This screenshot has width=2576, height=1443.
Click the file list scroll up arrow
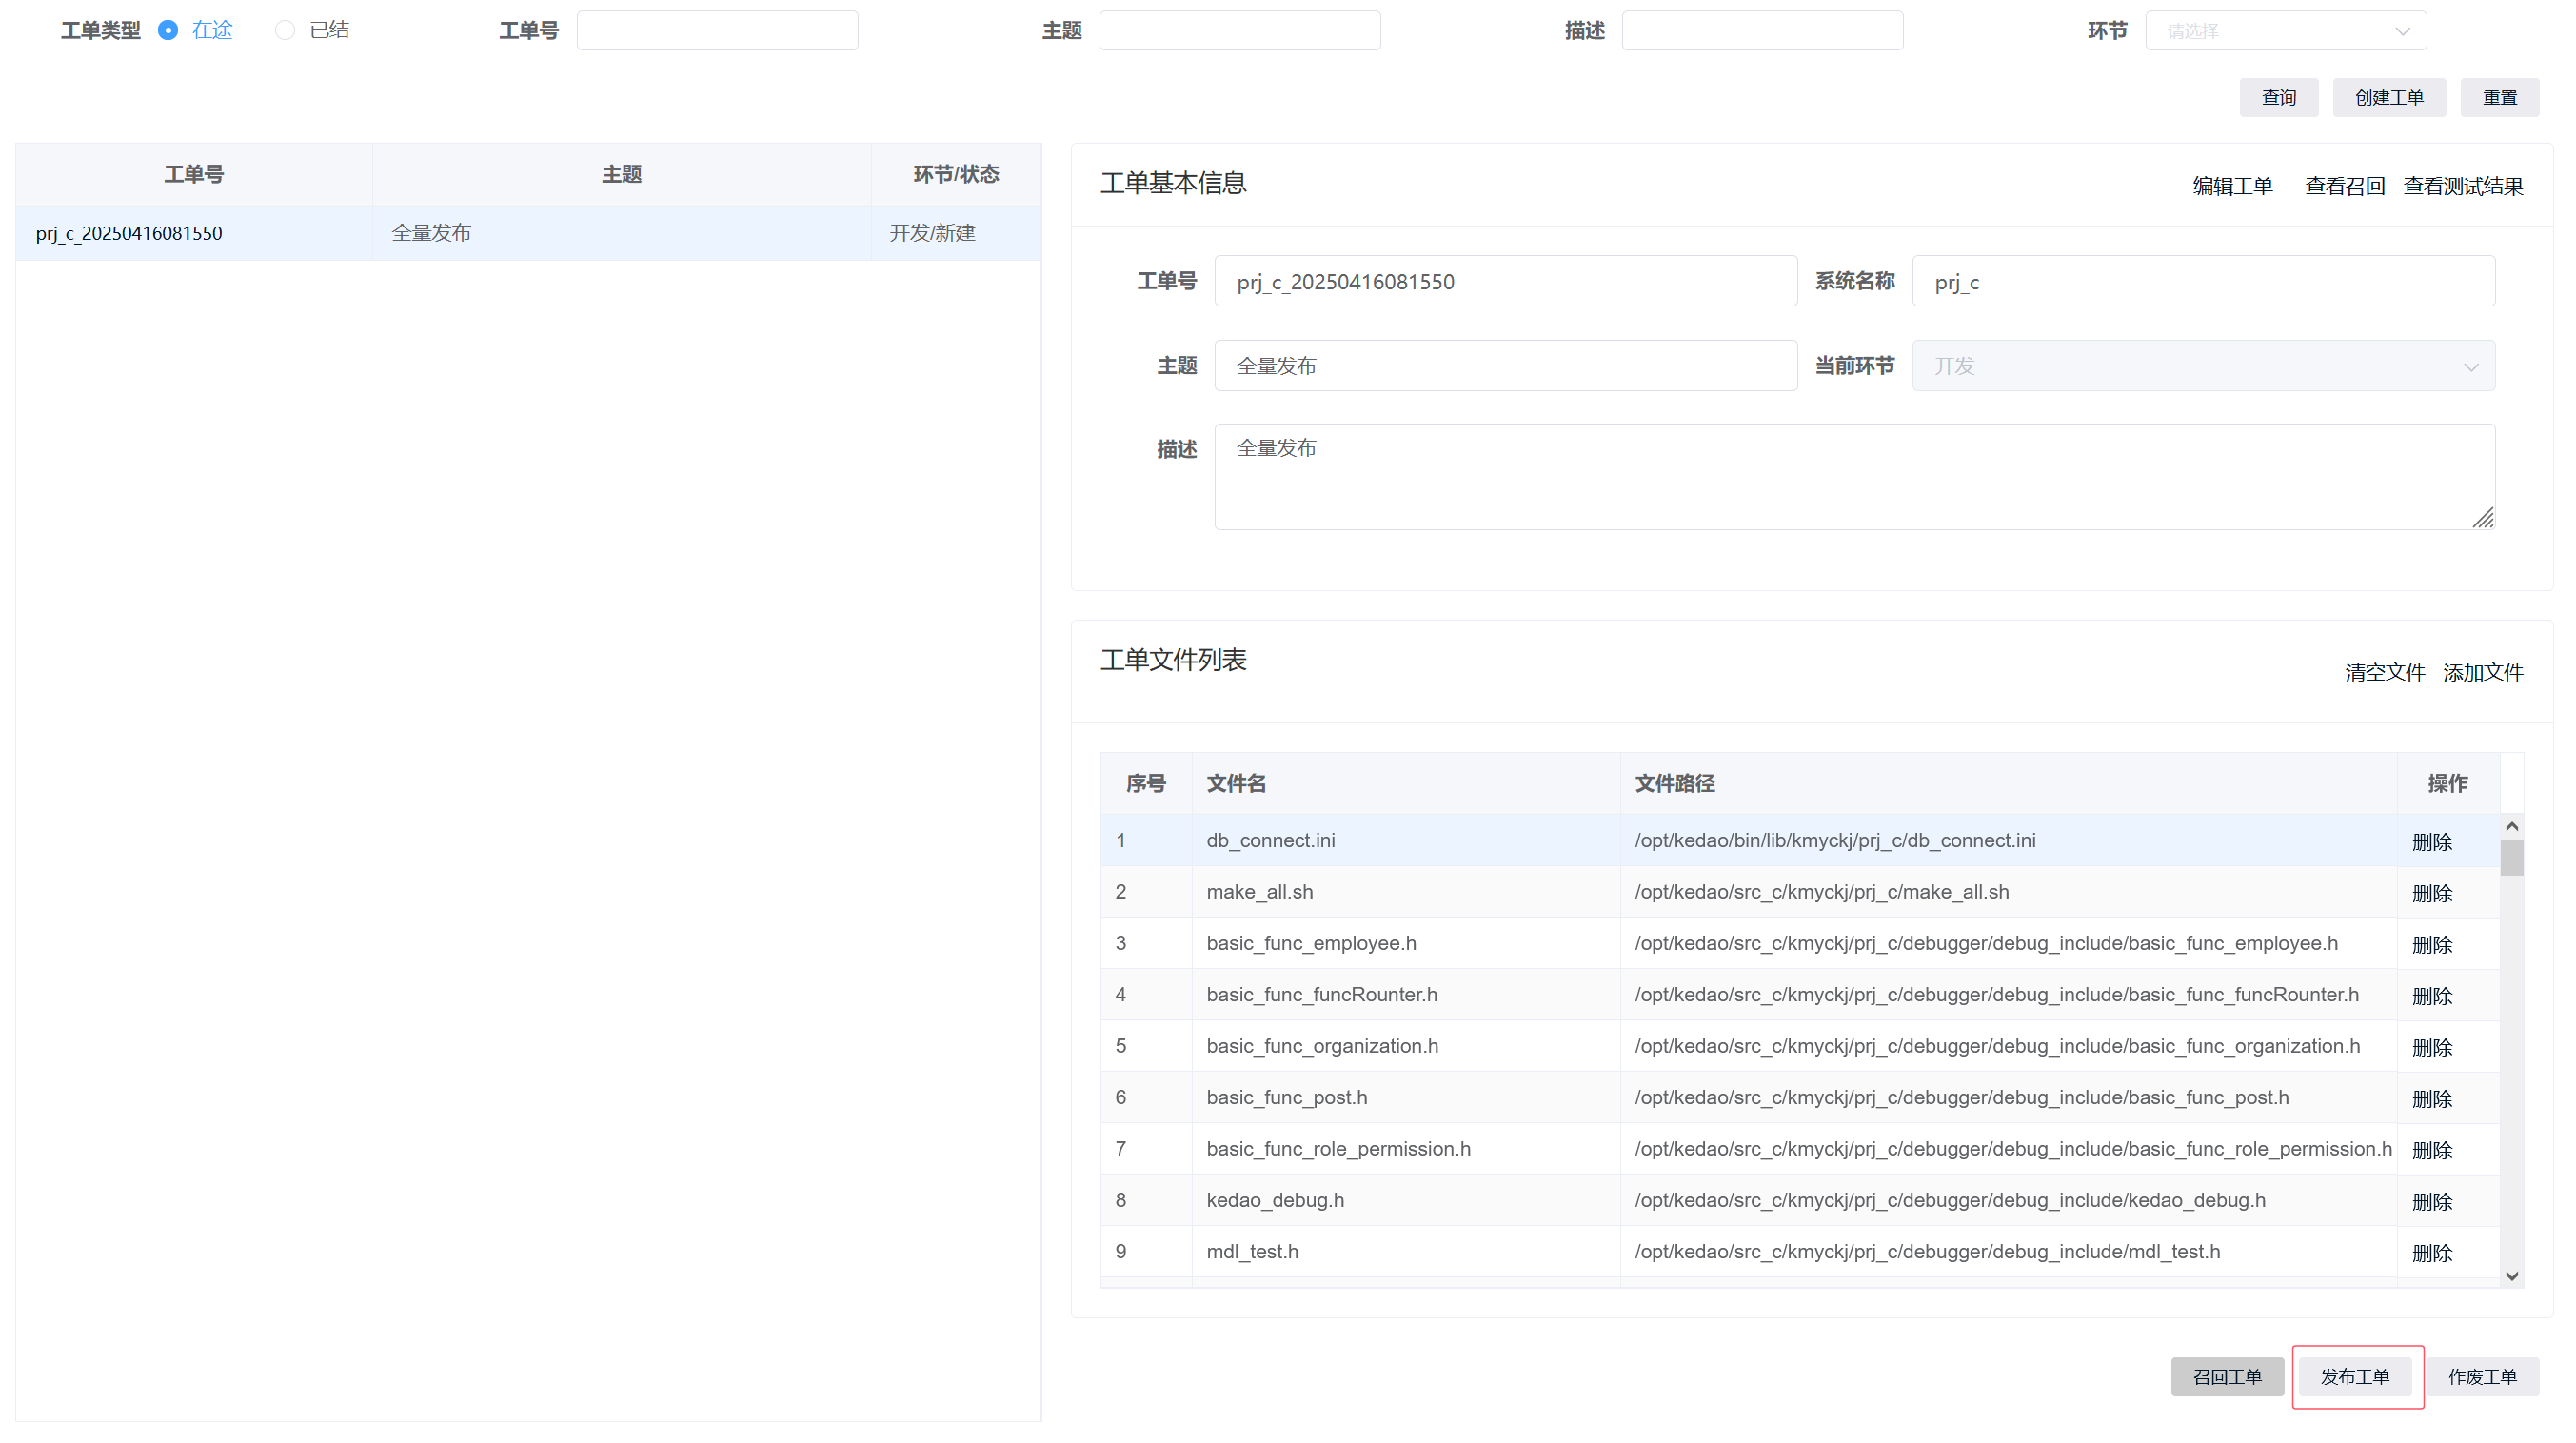2511,826
